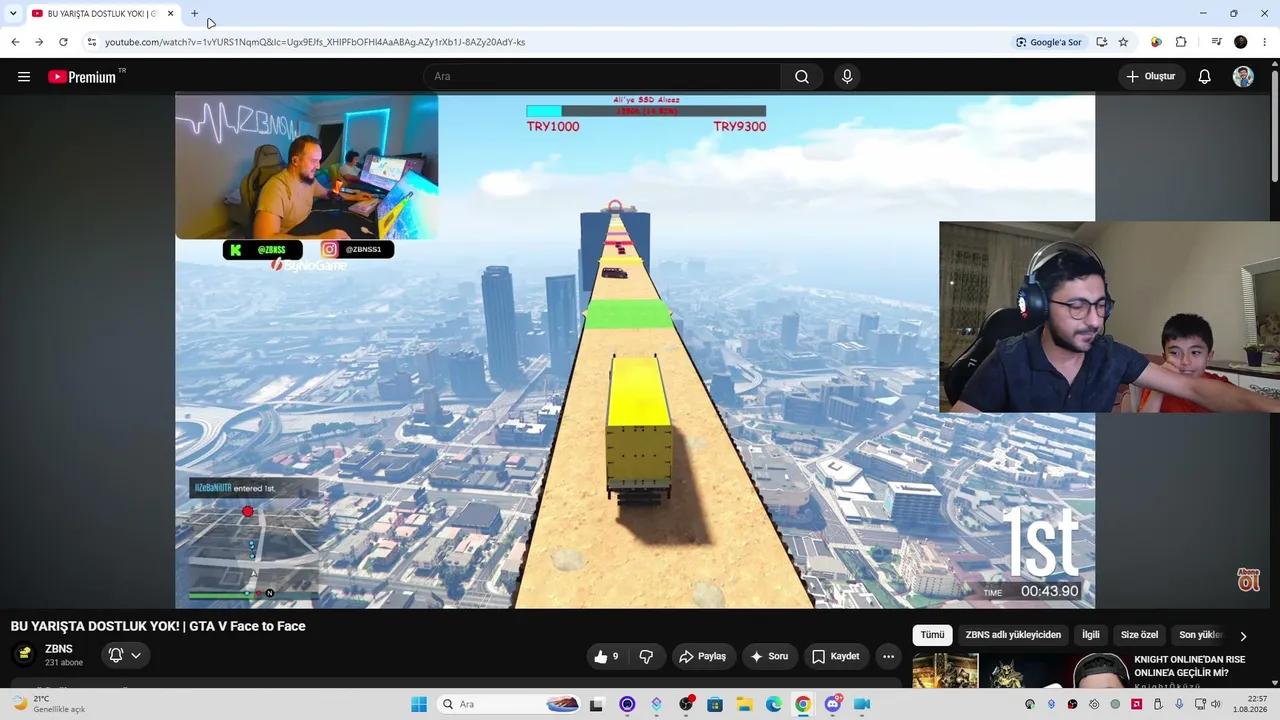Click the video title BU YARIŞTA DOSTLUK YOK

point(158,626)
